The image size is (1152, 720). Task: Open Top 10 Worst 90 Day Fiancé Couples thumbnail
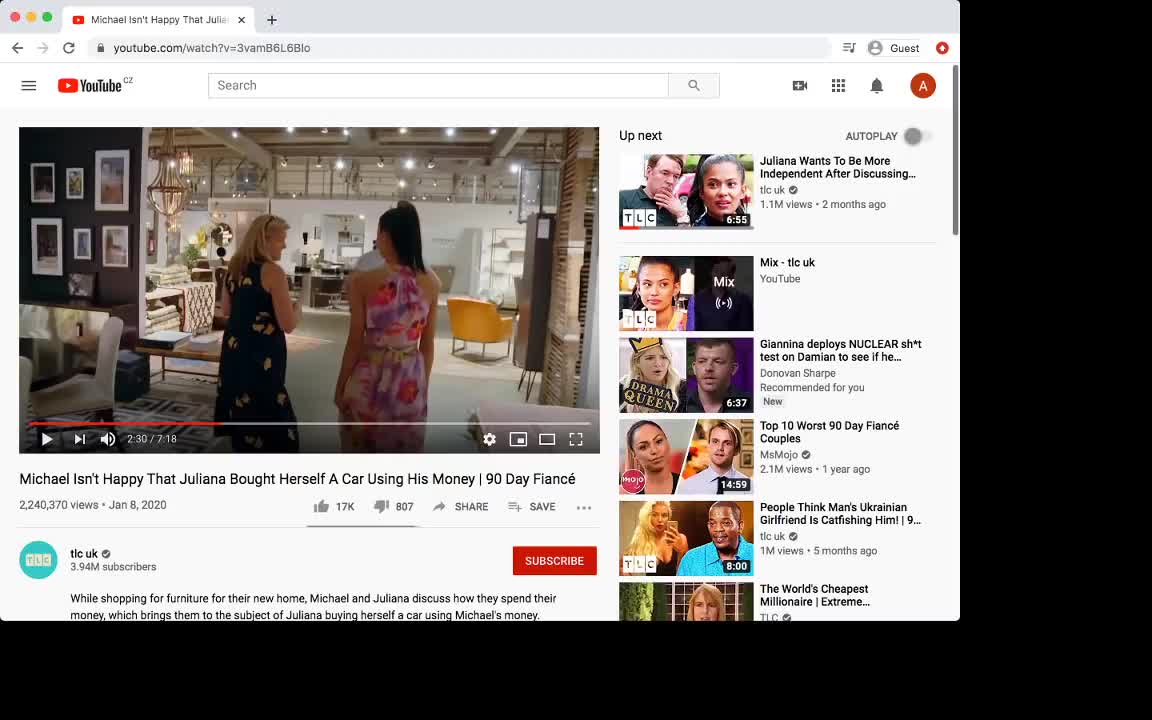(x=686, y=456)
